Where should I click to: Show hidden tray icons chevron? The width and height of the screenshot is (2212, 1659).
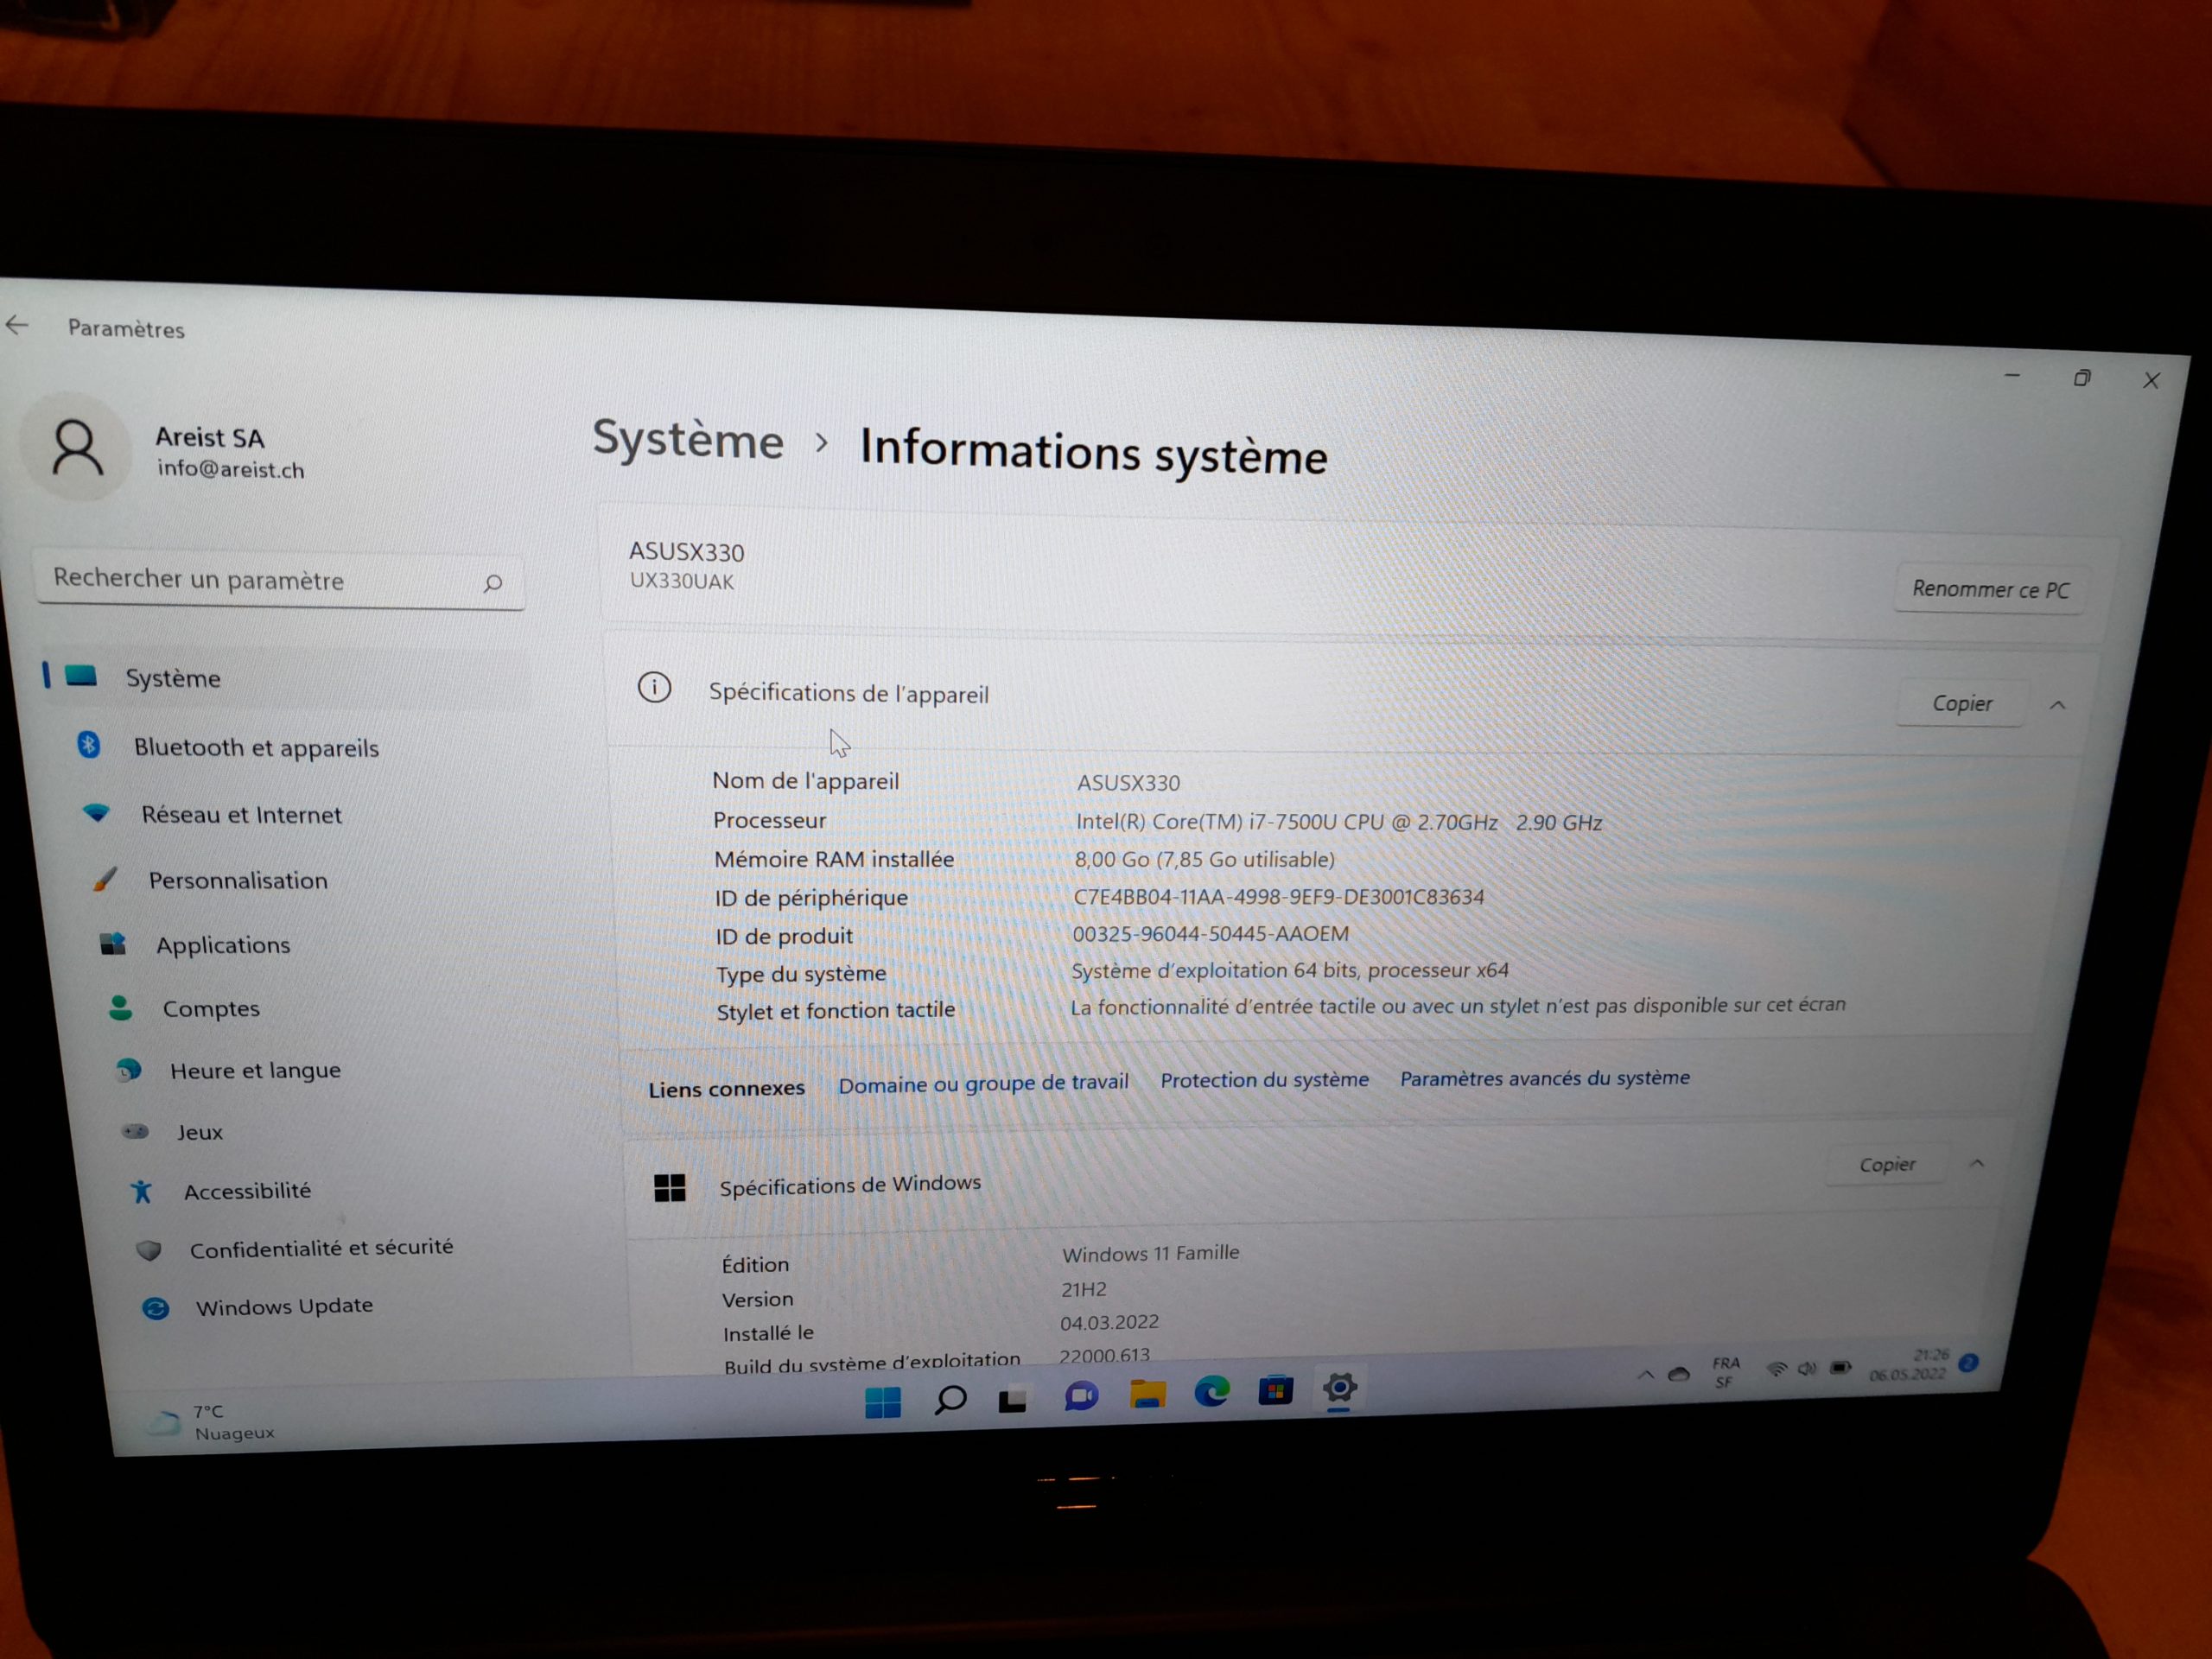click(1645, 1374)
